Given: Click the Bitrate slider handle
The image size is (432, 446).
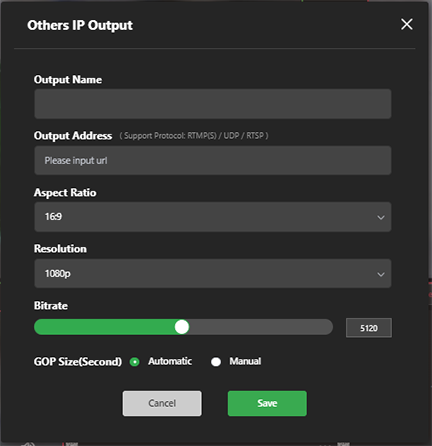Looking at the screenshot, I should click(182, 327).
